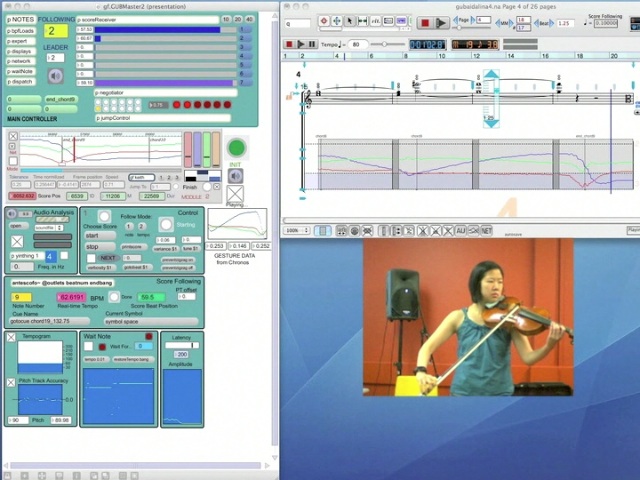
Task: Click the NET icon in bottom score toolbar
Action: pos(487,230)
